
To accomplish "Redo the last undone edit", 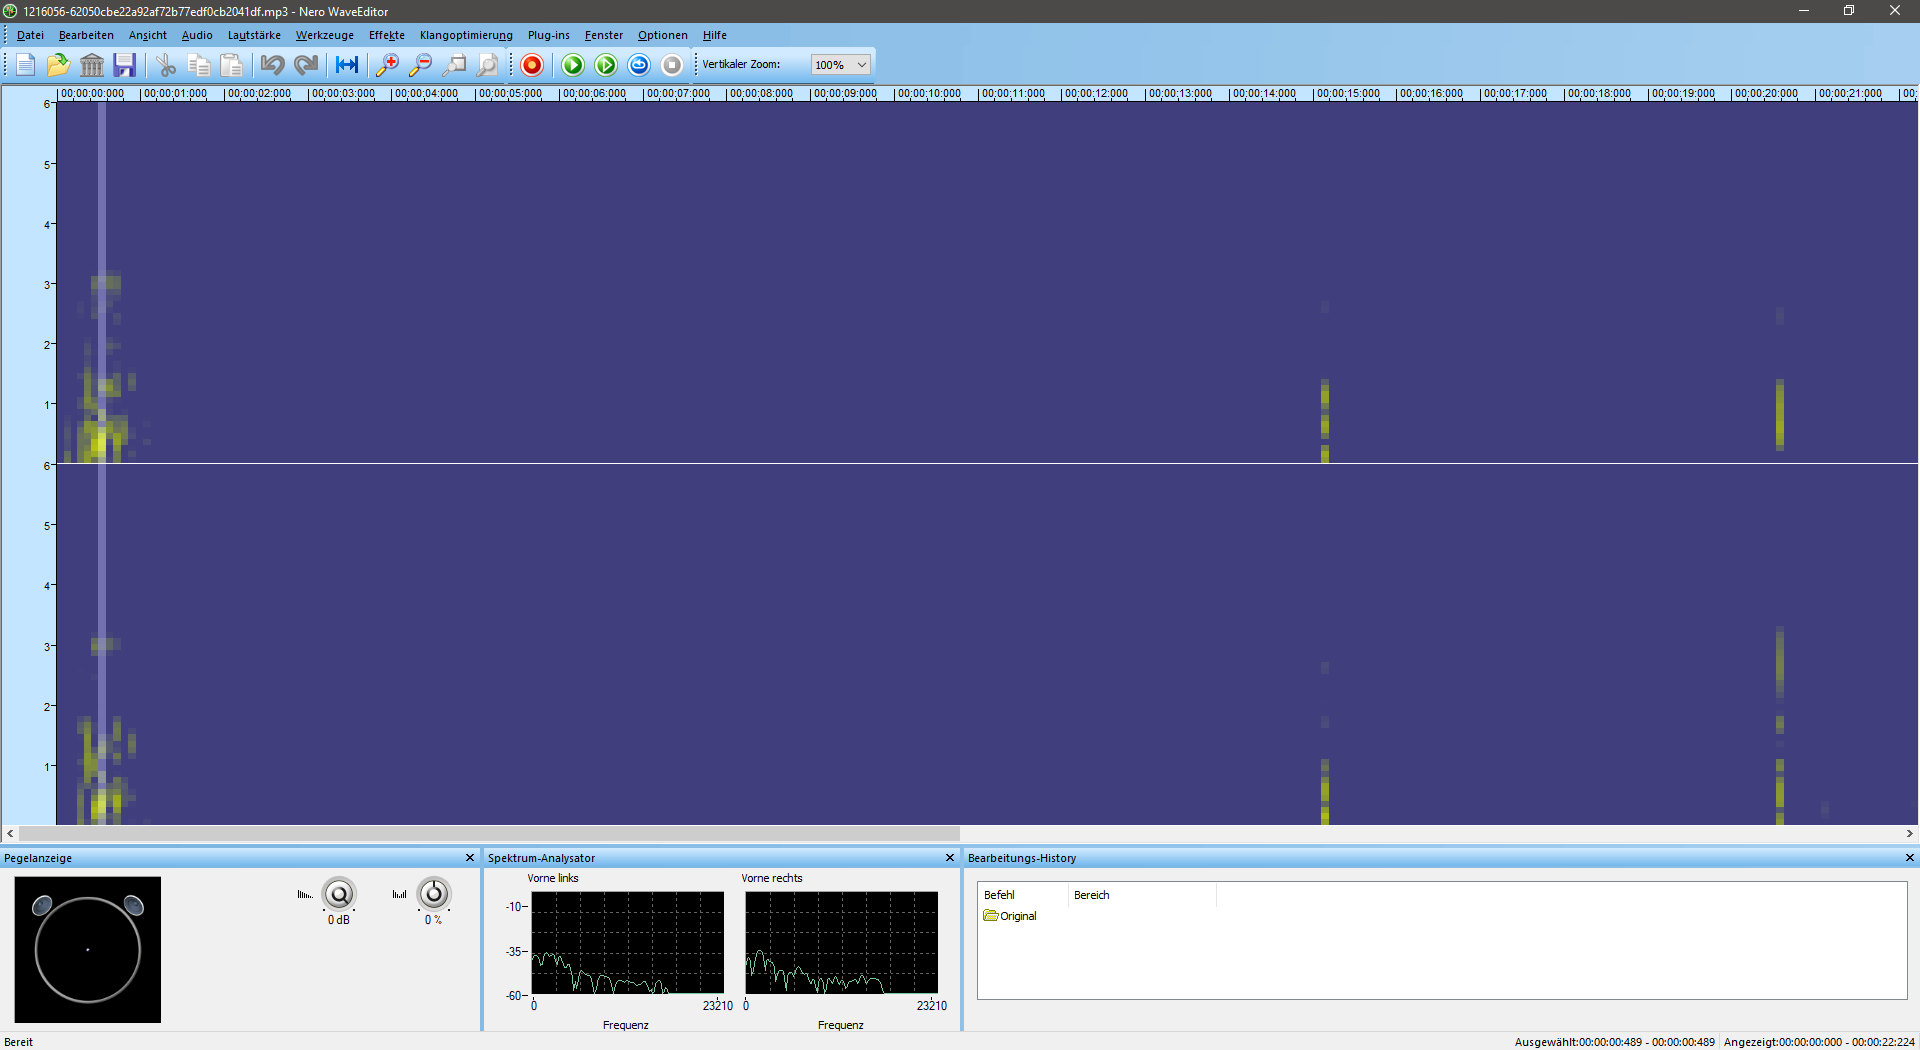I will [306, 65].
